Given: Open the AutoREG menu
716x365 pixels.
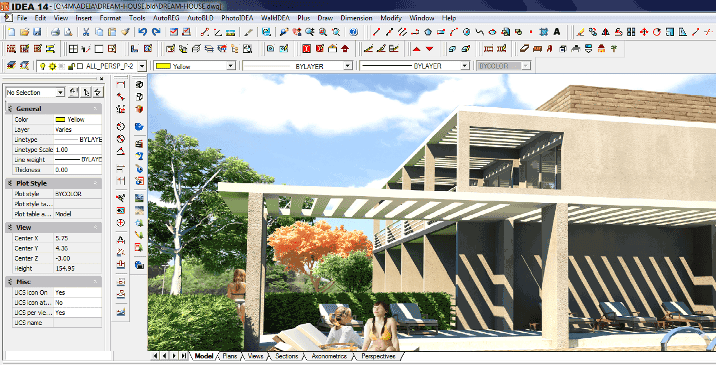Looking at the screenshot, I should (x=166, y=18).
